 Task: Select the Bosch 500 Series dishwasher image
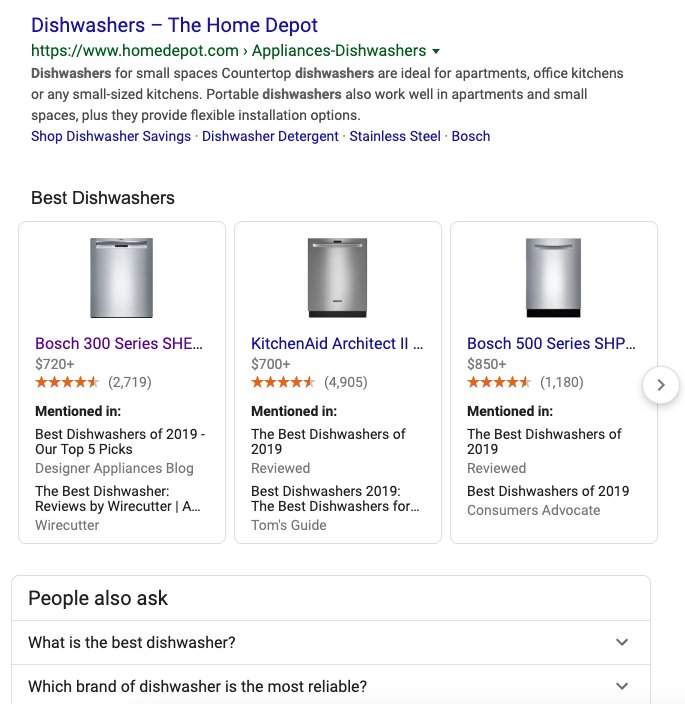tap(553, 278)
